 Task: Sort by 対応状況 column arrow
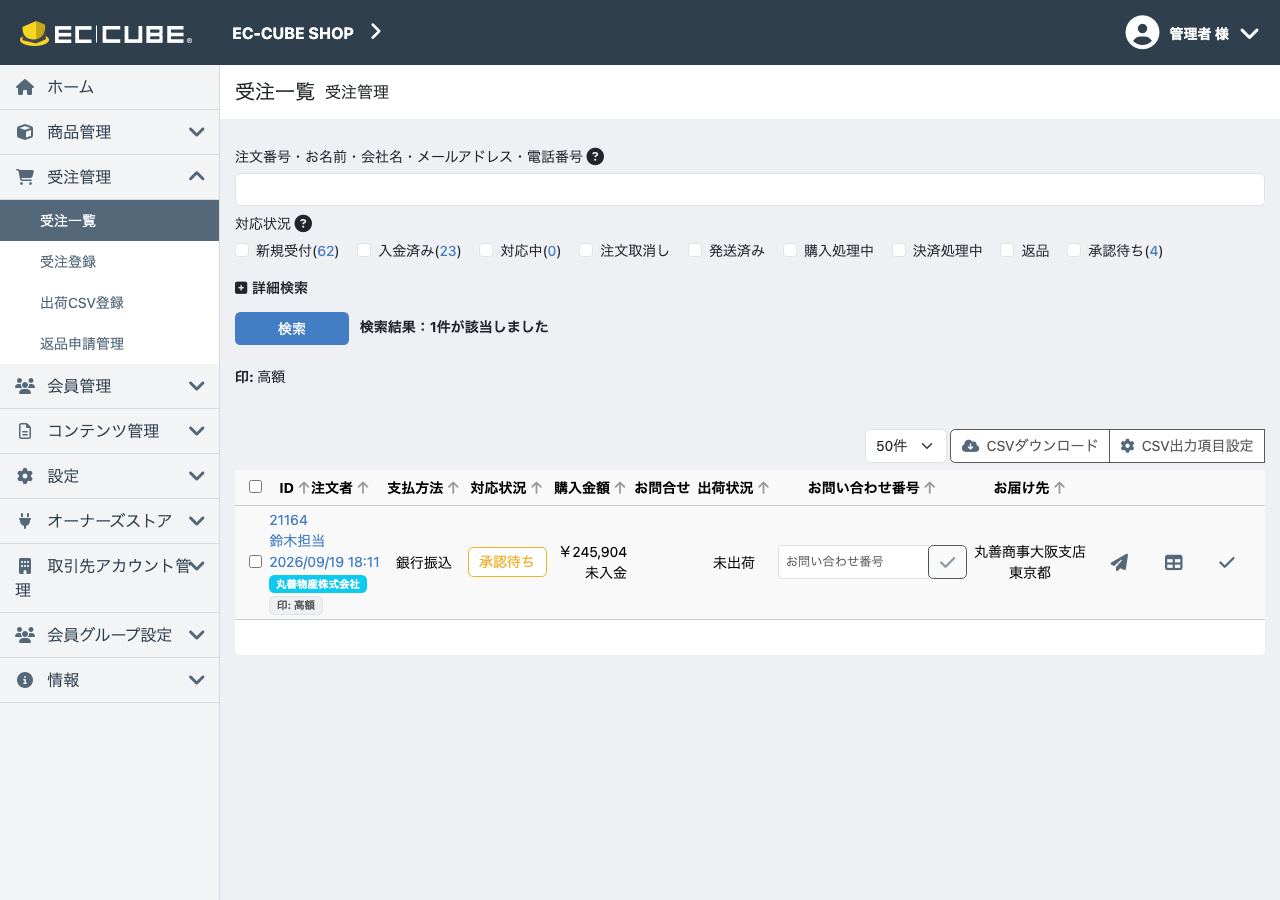tap(536, 488)
